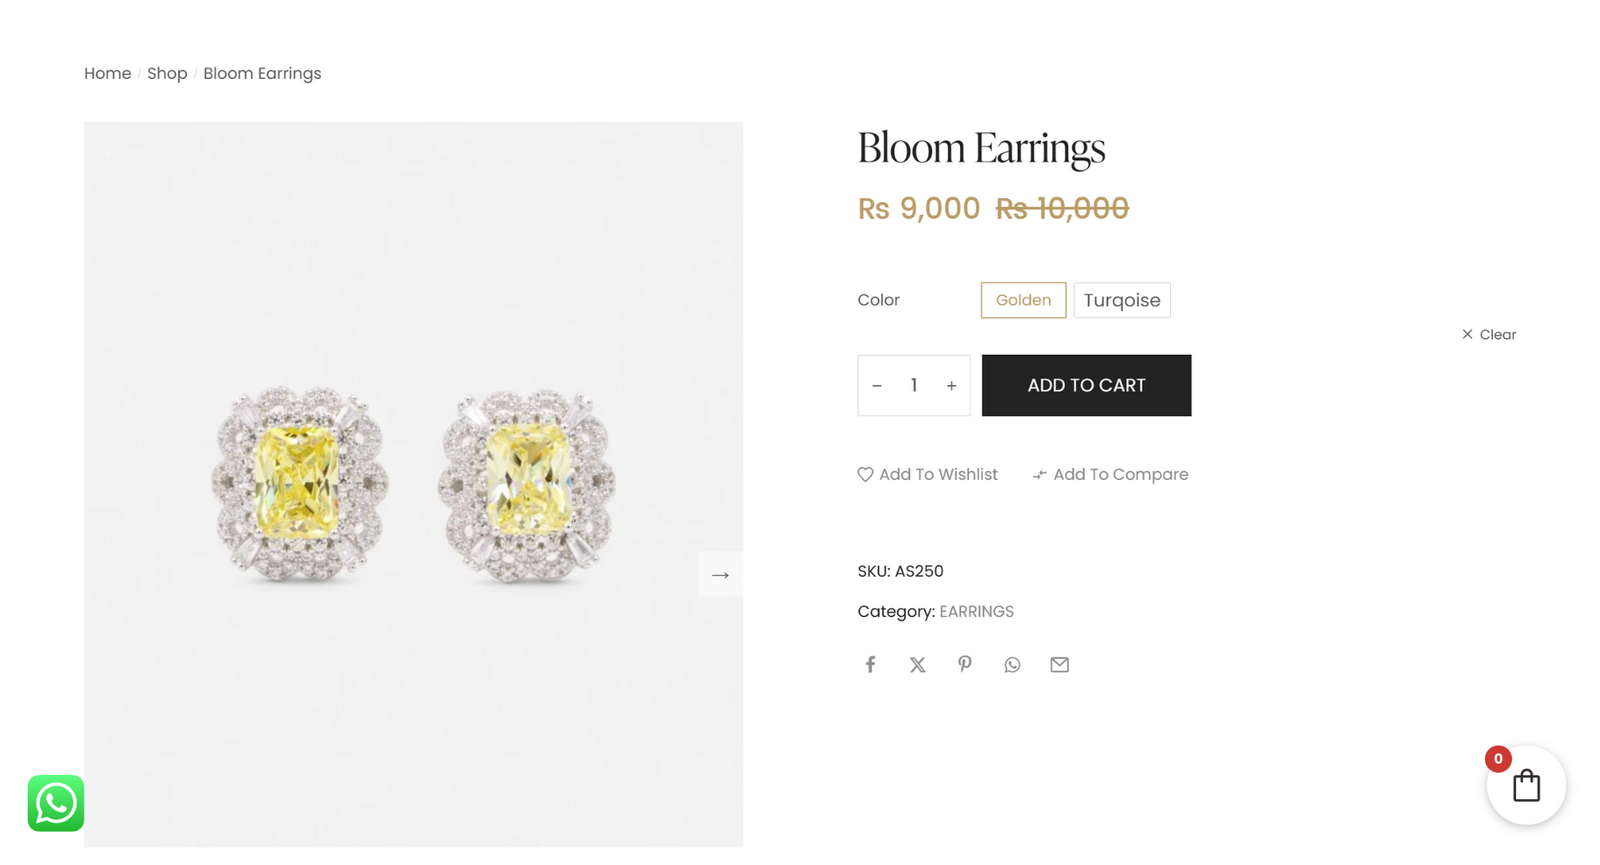Click Add To Compare link

click(x=1111, y=474)
